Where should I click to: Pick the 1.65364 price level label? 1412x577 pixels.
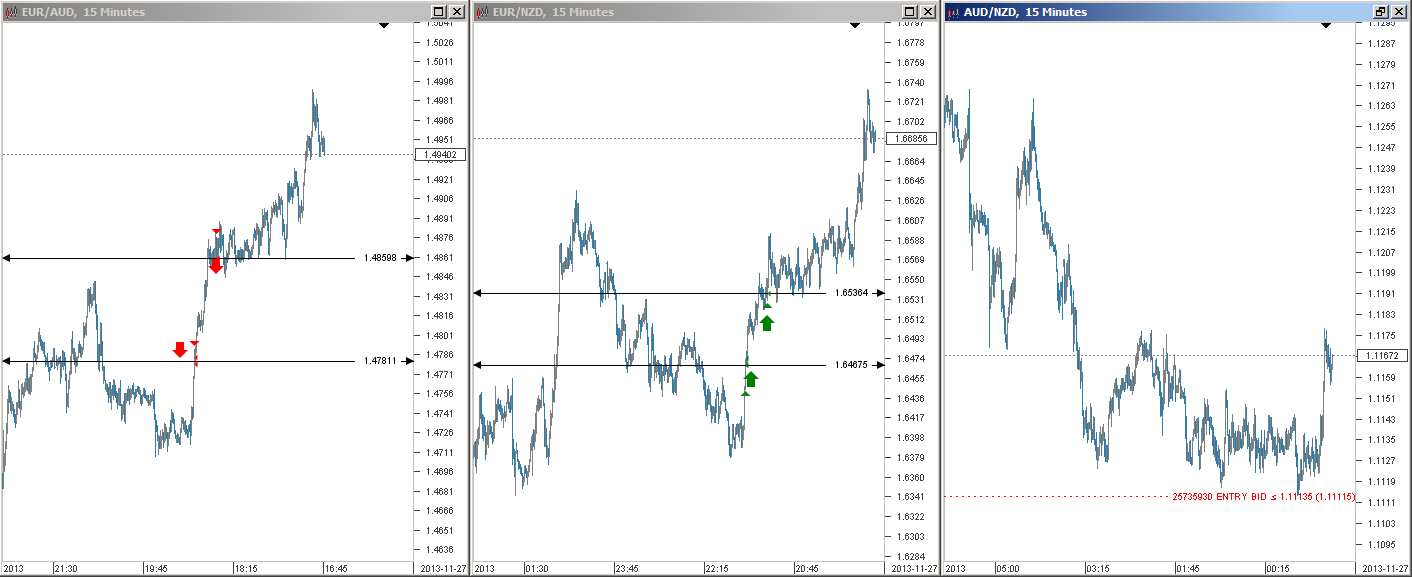click(x=850, y=293)
